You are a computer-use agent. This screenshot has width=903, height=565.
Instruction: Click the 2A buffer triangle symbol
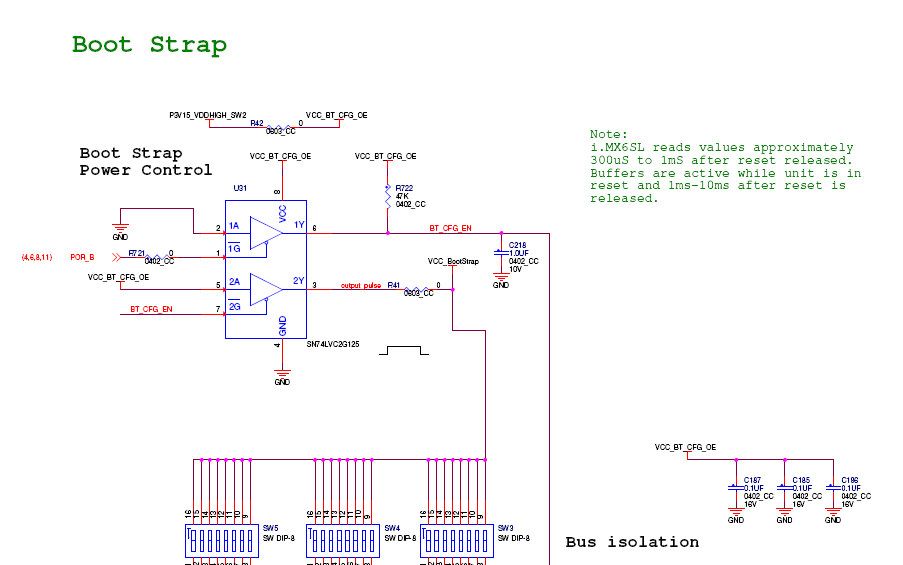[x=266, y=290]
